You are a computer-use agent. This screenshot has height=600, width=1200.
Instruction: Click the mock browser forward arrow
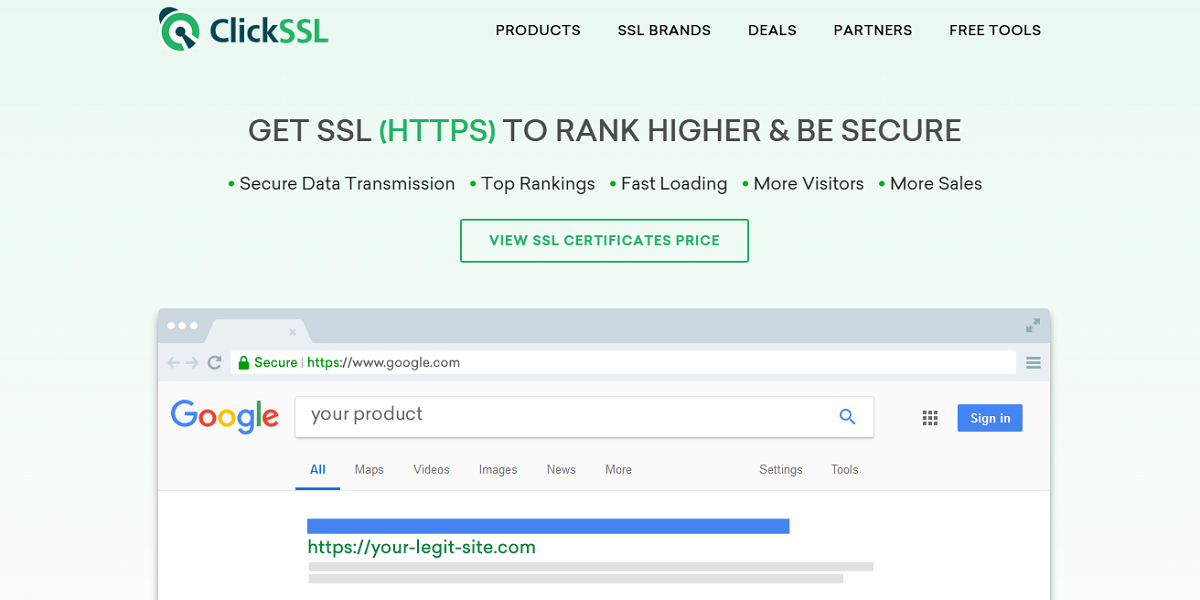[x=193, y=363]
